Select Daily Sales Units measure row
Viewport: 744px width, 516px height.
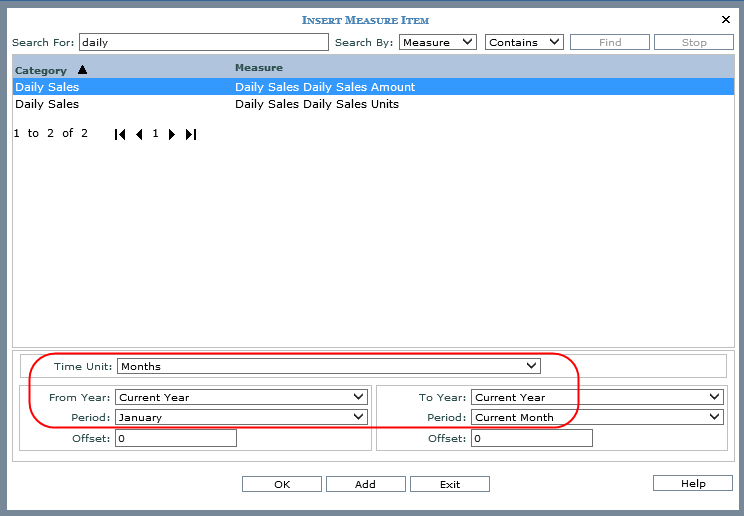[x=317, y=104]
